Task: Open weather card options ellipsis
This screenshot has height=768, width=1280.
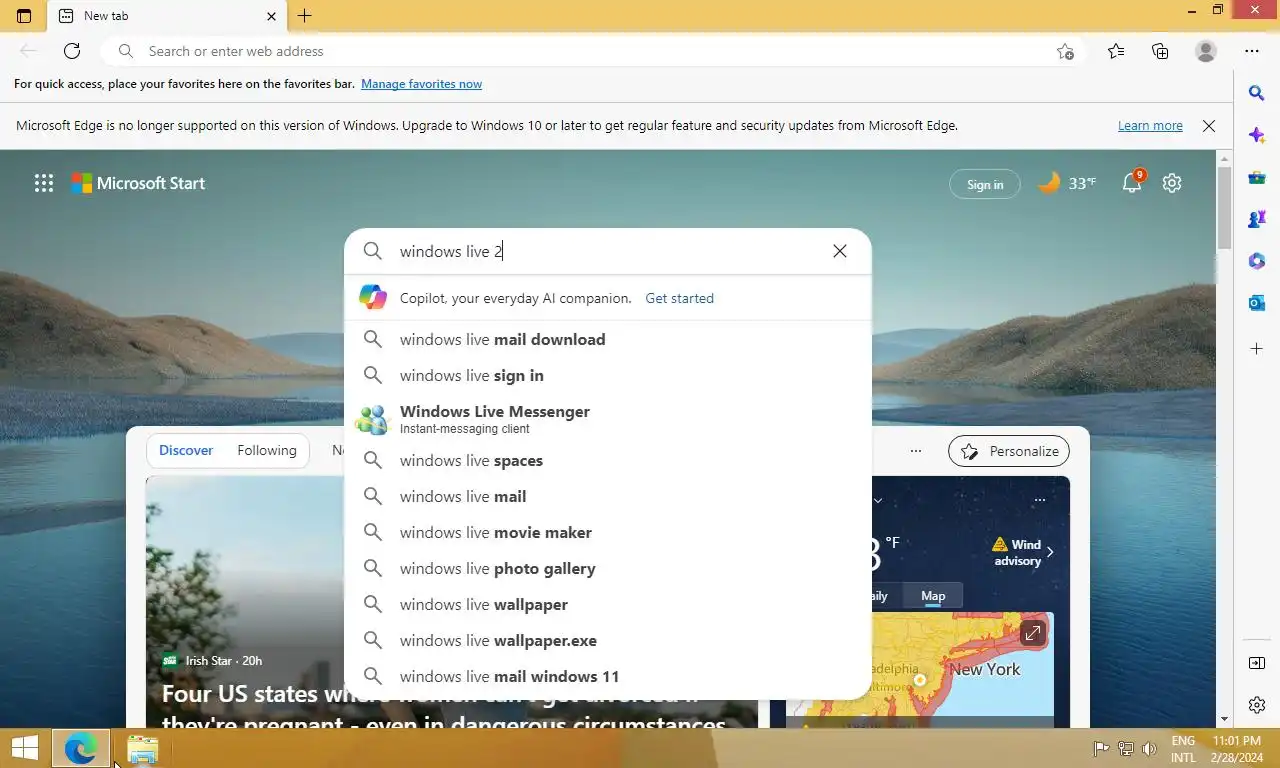Action: click(x=1040, y=499)
